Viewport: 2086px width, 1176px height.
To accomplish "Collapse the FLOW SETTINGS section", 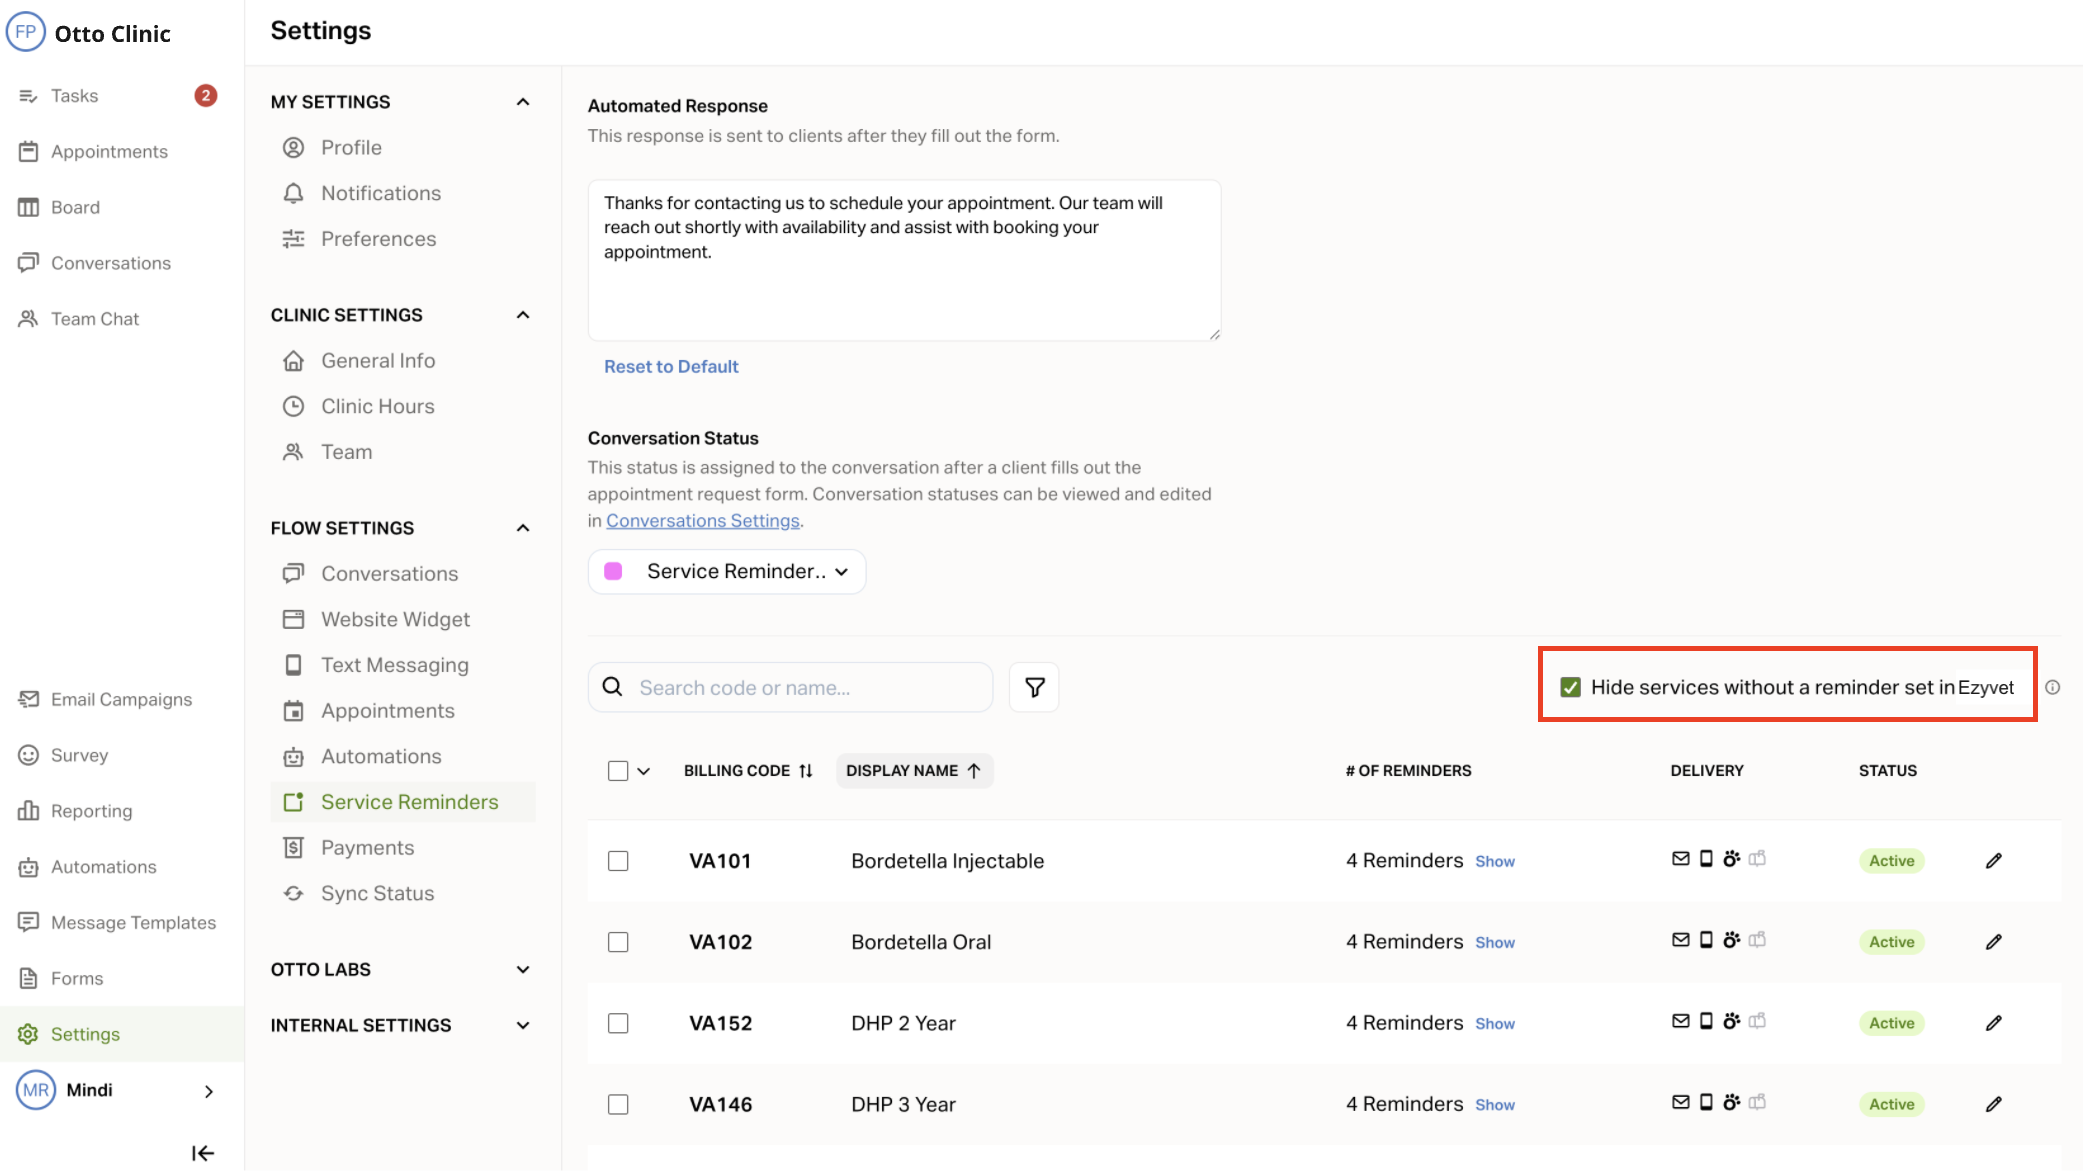I will 523,528.
